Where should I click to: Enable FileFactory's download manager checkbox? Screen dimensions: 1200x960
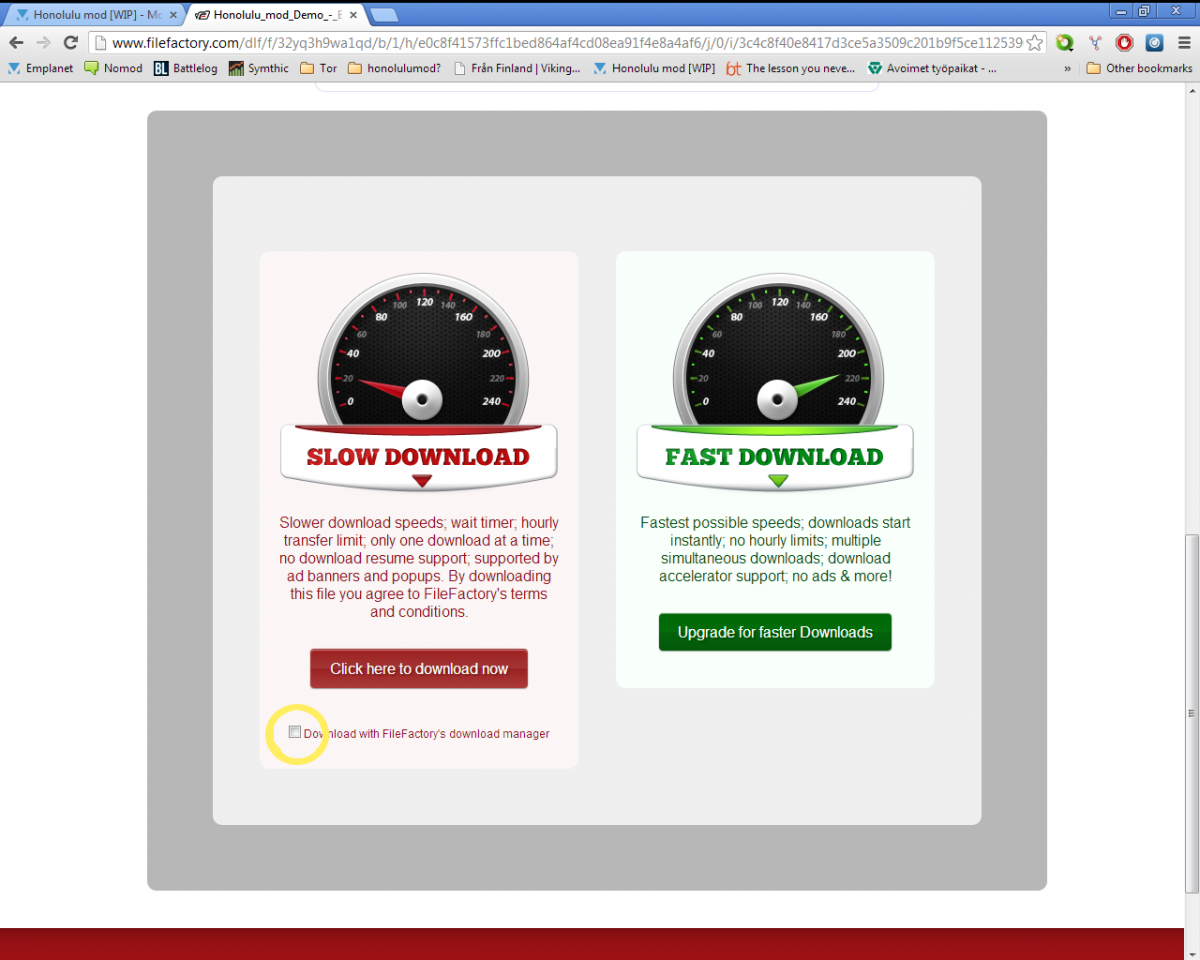(x=295, y=732)
